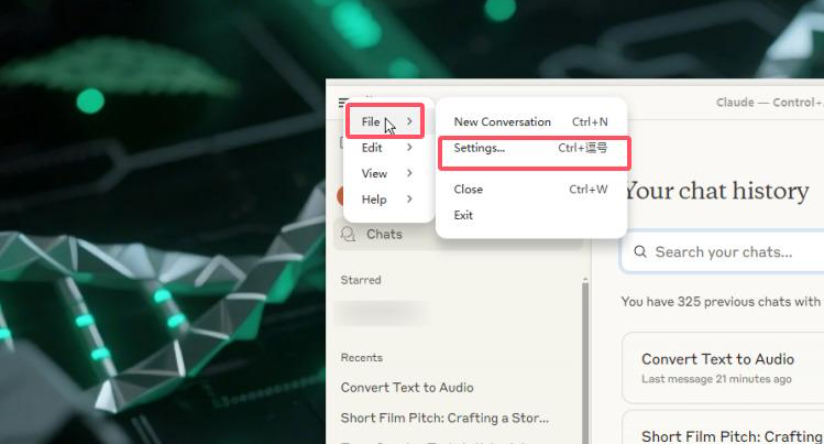The height and width of the screenshot is (445, 825).
Task: Expand the Help submenu chevron
Action: [x=409, y=199]
